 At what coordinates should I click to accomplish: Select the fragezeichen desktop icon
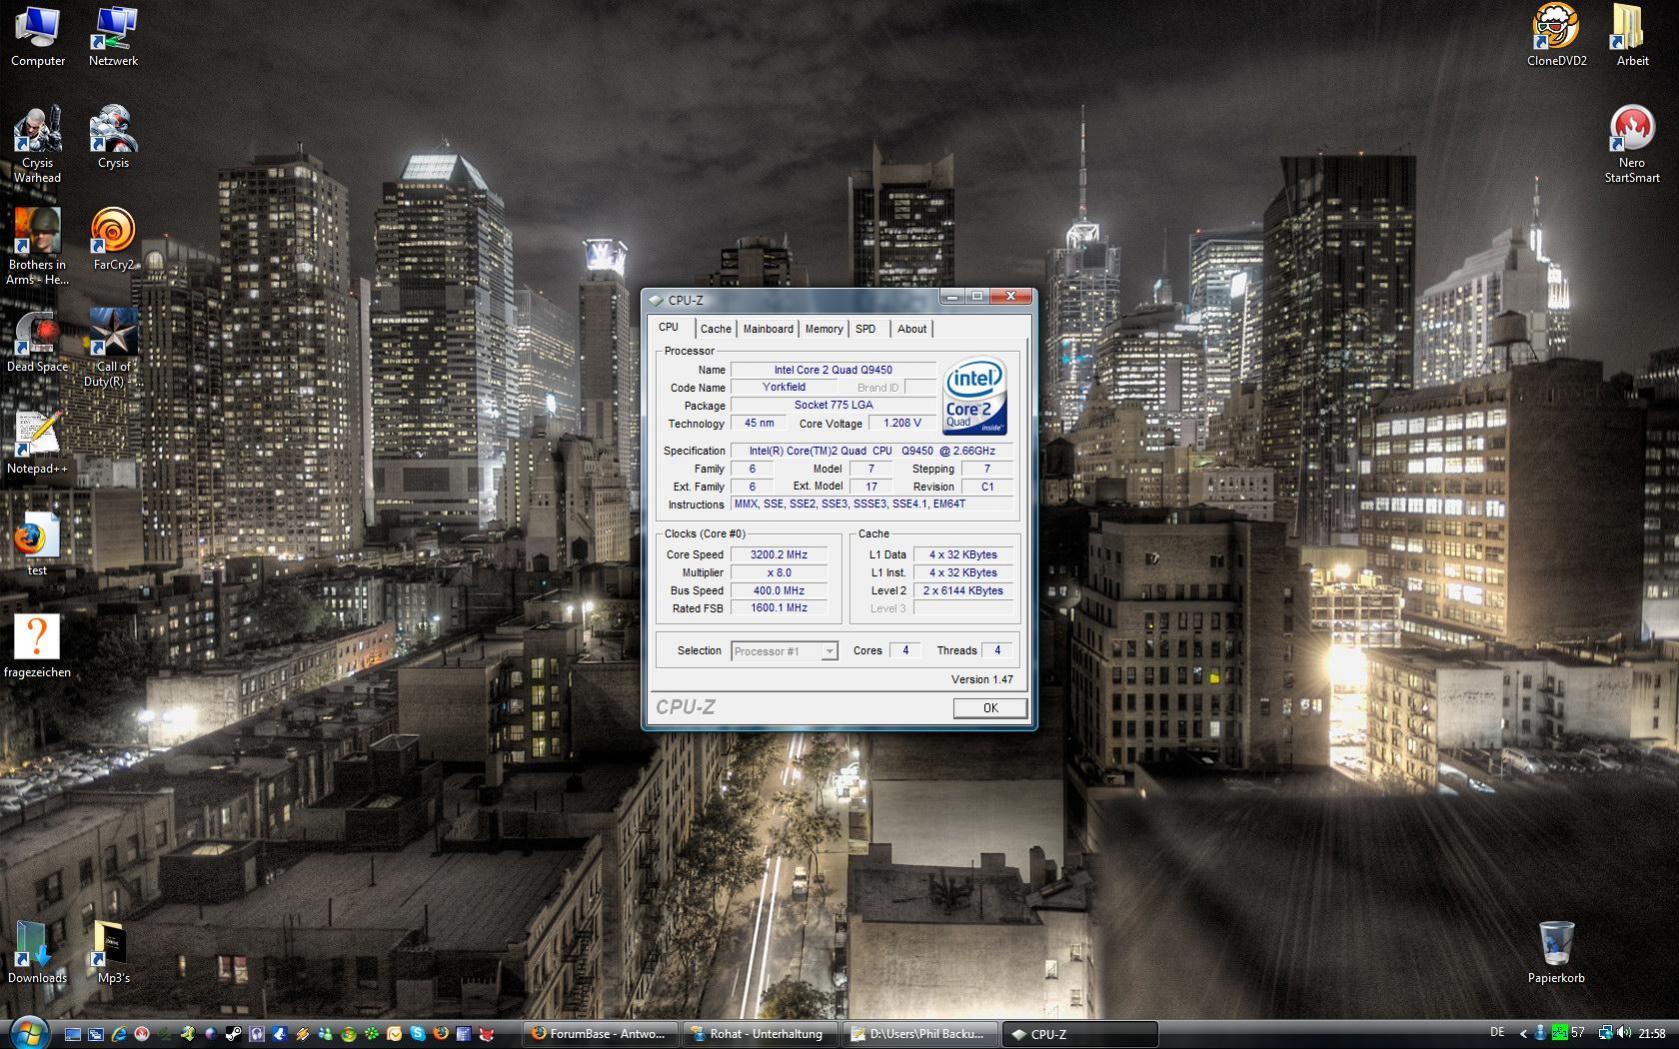[x=37, y=648]
